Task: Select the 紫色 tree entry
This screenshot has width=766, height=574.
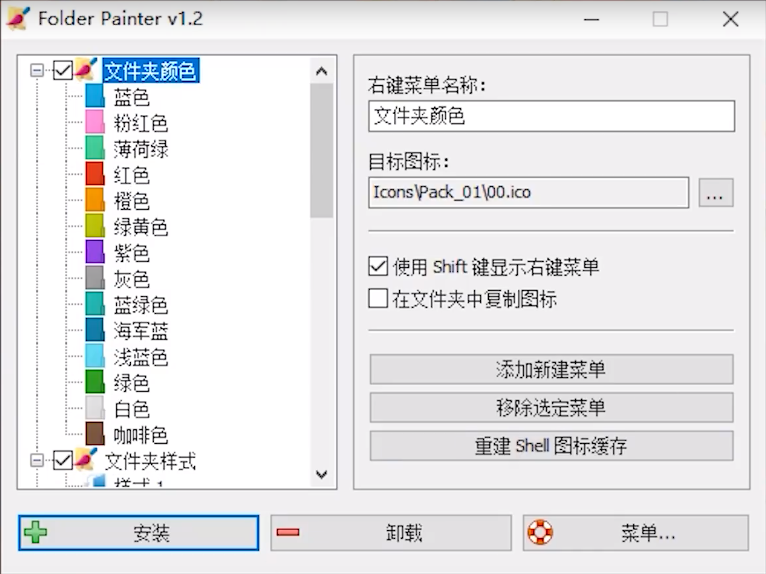Action: click(x=131, y=253)
